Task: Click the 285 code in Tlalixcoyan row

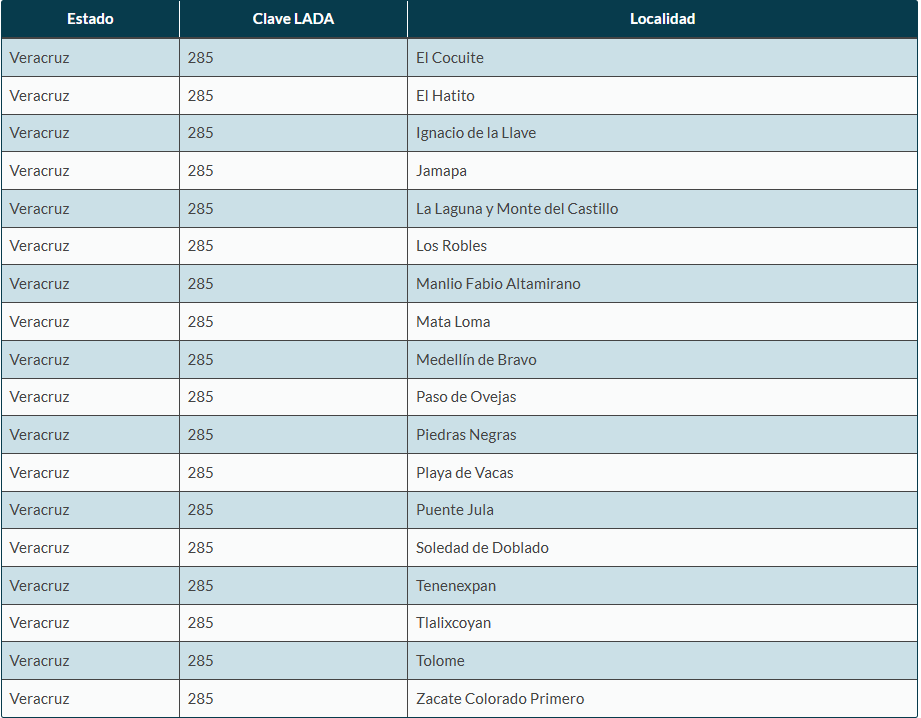Action: pos(293,623)
